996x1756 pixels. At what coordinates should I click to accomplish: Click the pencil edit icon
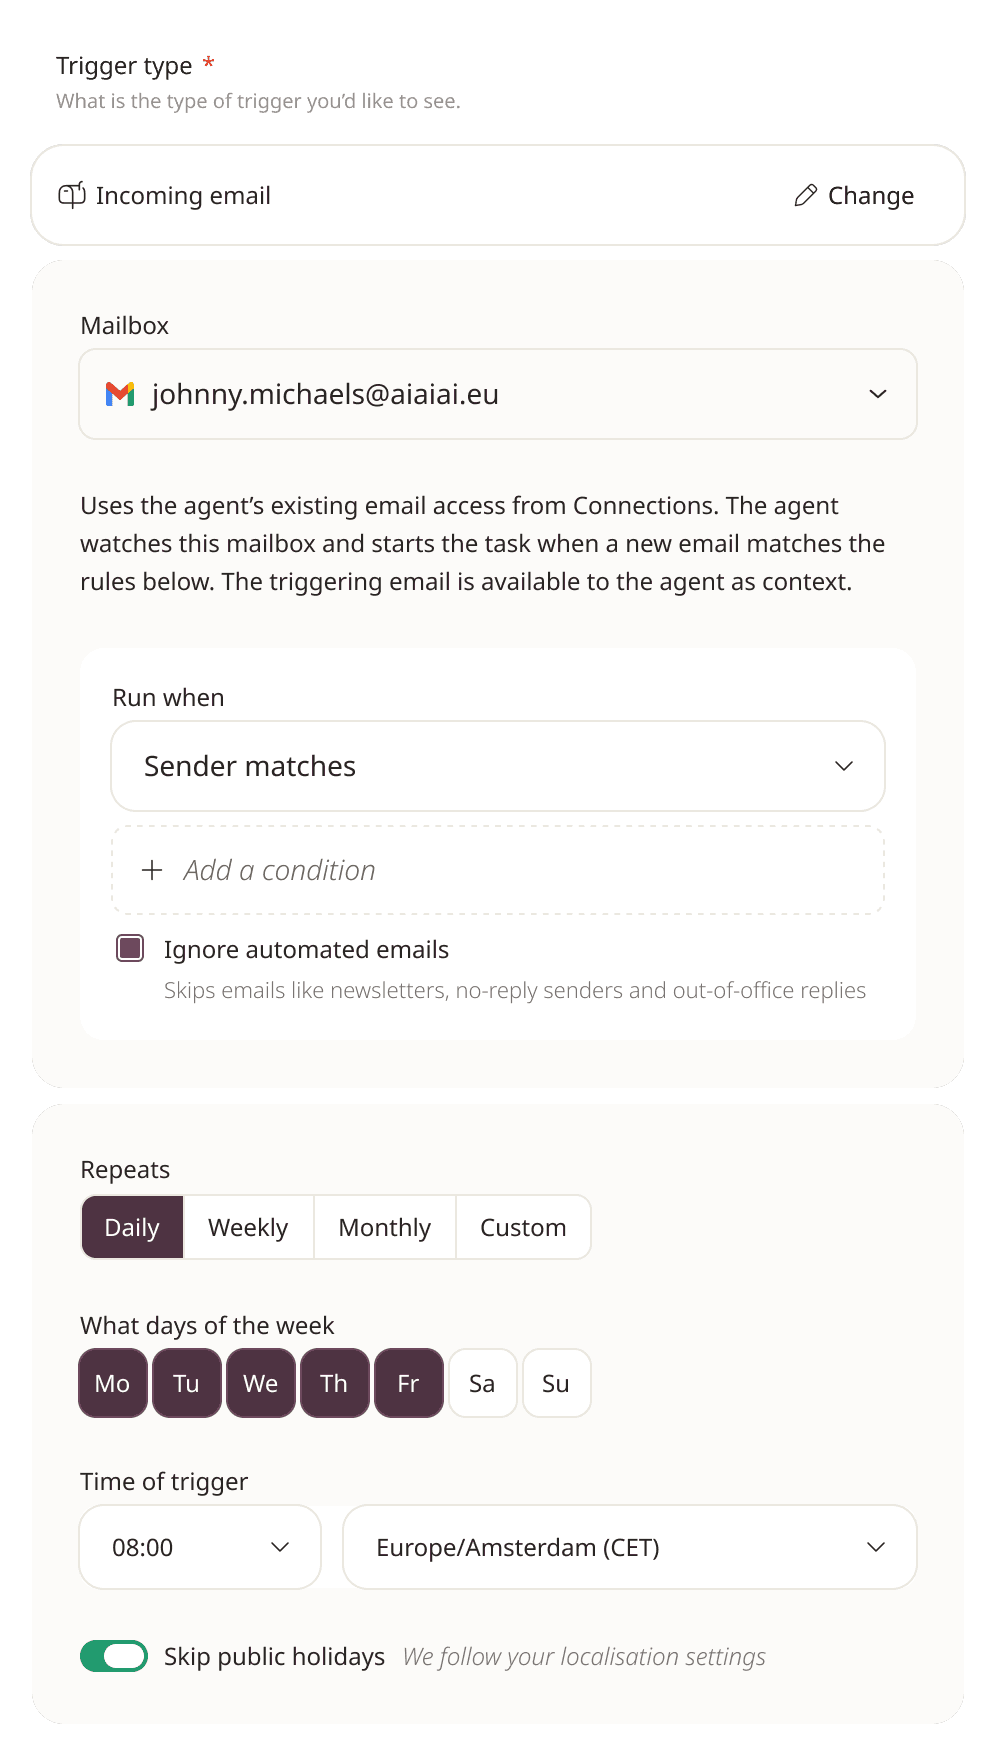(806, 195)
